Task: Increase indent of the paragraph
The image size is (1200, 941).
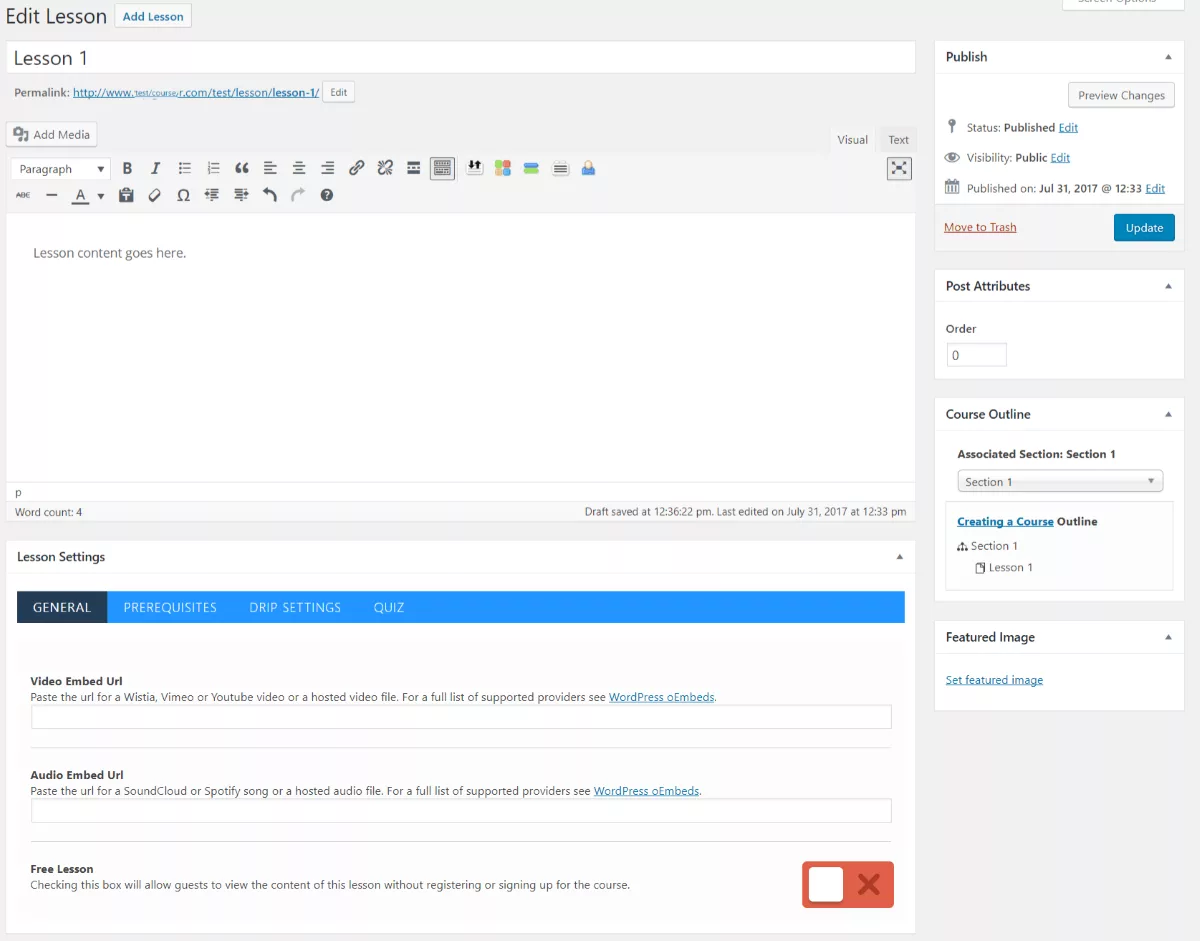Action: pyautogui.click(x=240, y=195)
